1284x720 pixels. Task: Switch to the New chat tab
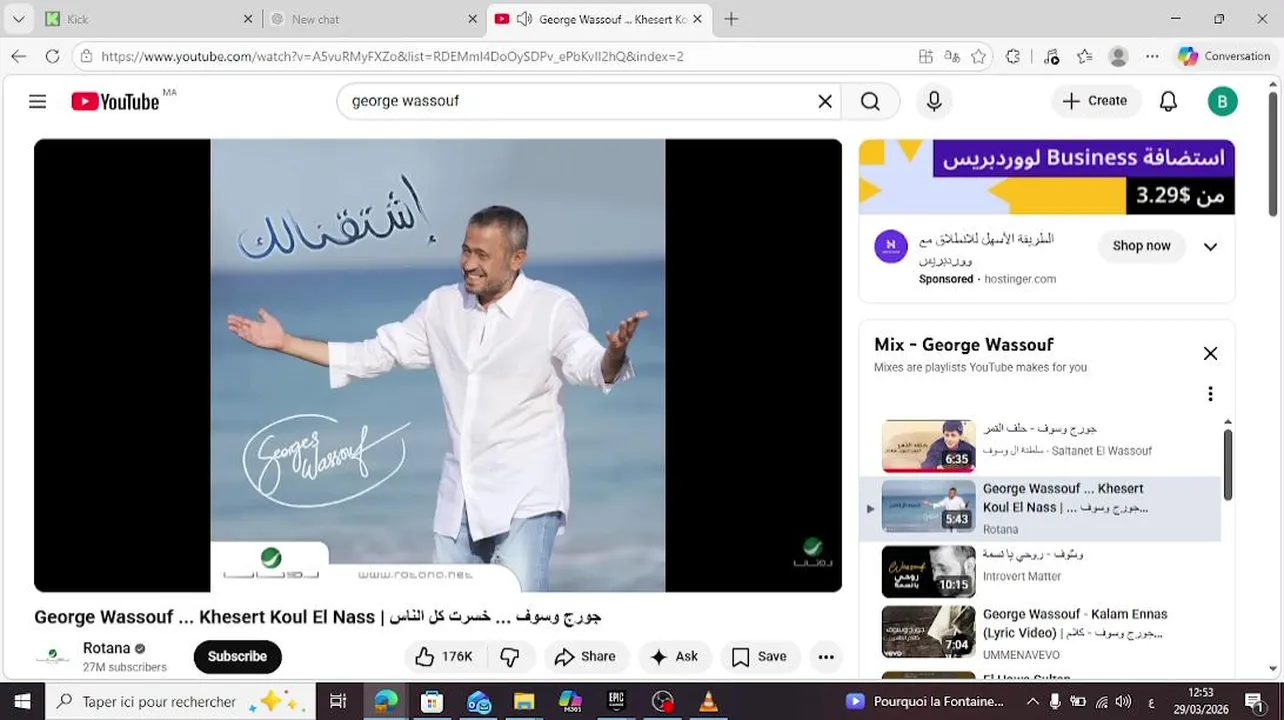(x=370, y=19)
